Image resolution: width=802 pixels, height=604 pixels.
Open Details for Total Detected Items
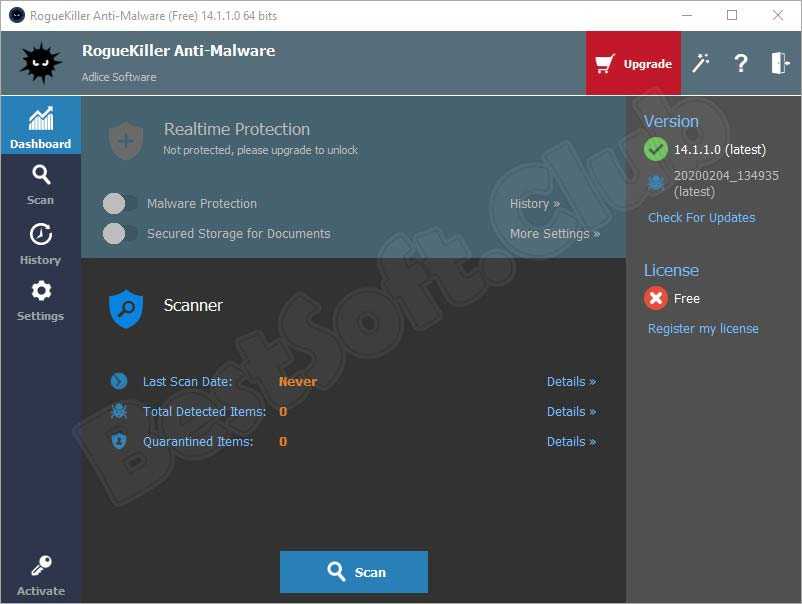click(571, 411)
